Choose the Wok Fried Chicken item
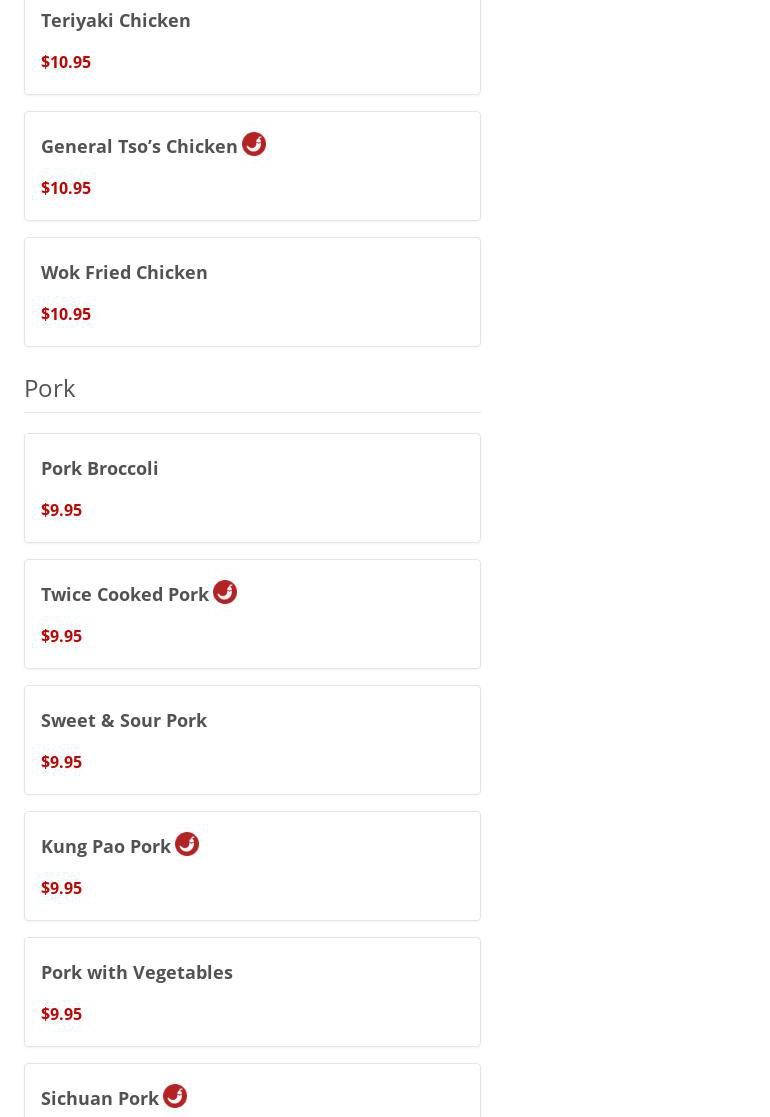The image size is (770, 1117). click(124, 272)
